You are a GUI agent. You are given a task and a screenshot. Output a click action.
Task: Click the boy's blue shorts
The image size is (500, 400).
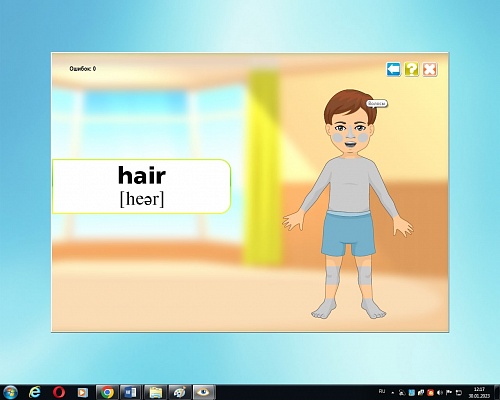[x=349, y=233]
